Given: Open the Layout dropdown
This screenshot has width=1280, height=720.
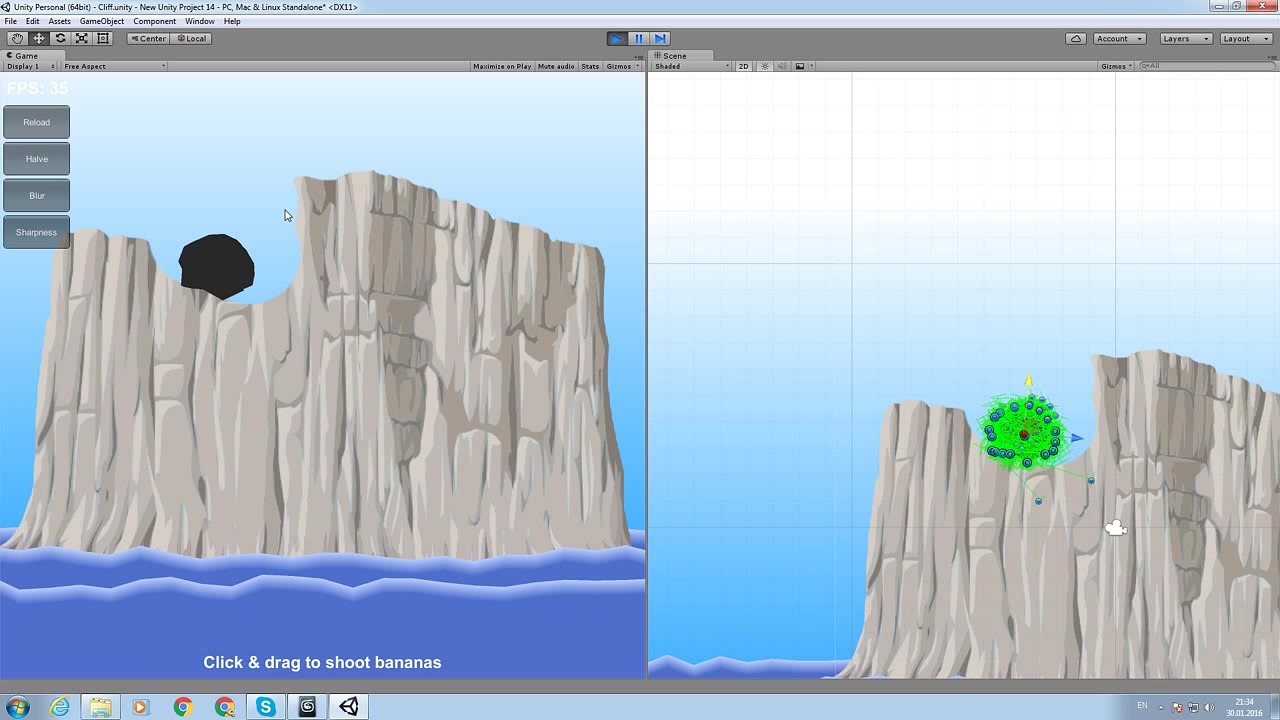Looking at the screenshot, I should click(x=1243, y=38).
